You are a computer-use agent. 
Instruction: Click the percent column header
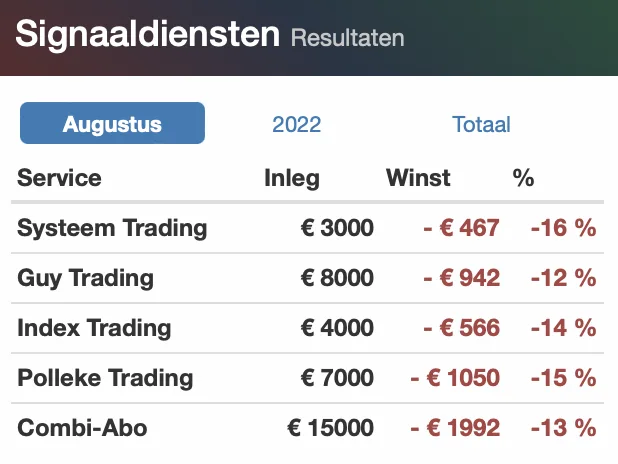point(523,178)
